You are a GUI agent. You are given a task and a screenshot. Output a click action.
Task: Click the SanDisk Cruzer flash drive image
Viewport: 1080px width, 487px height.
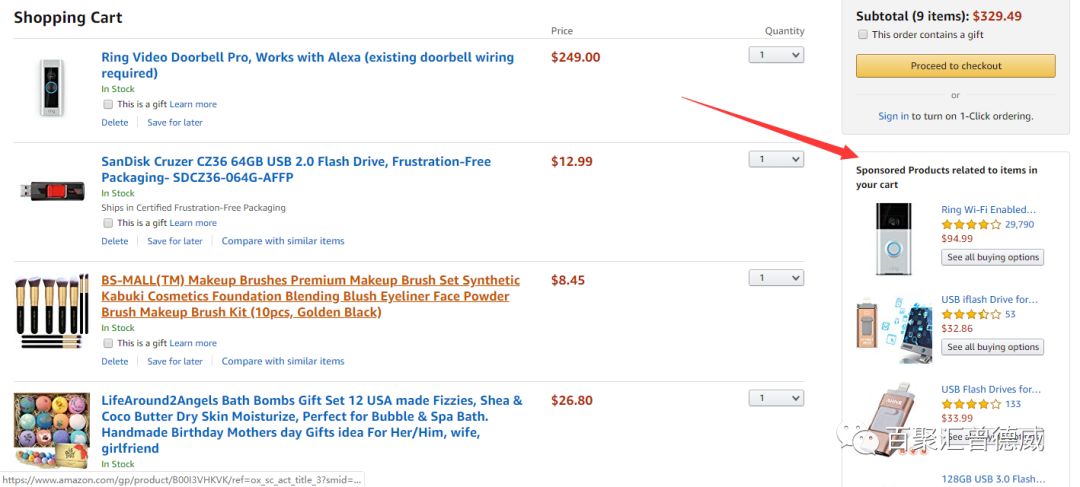click(52, 190)
